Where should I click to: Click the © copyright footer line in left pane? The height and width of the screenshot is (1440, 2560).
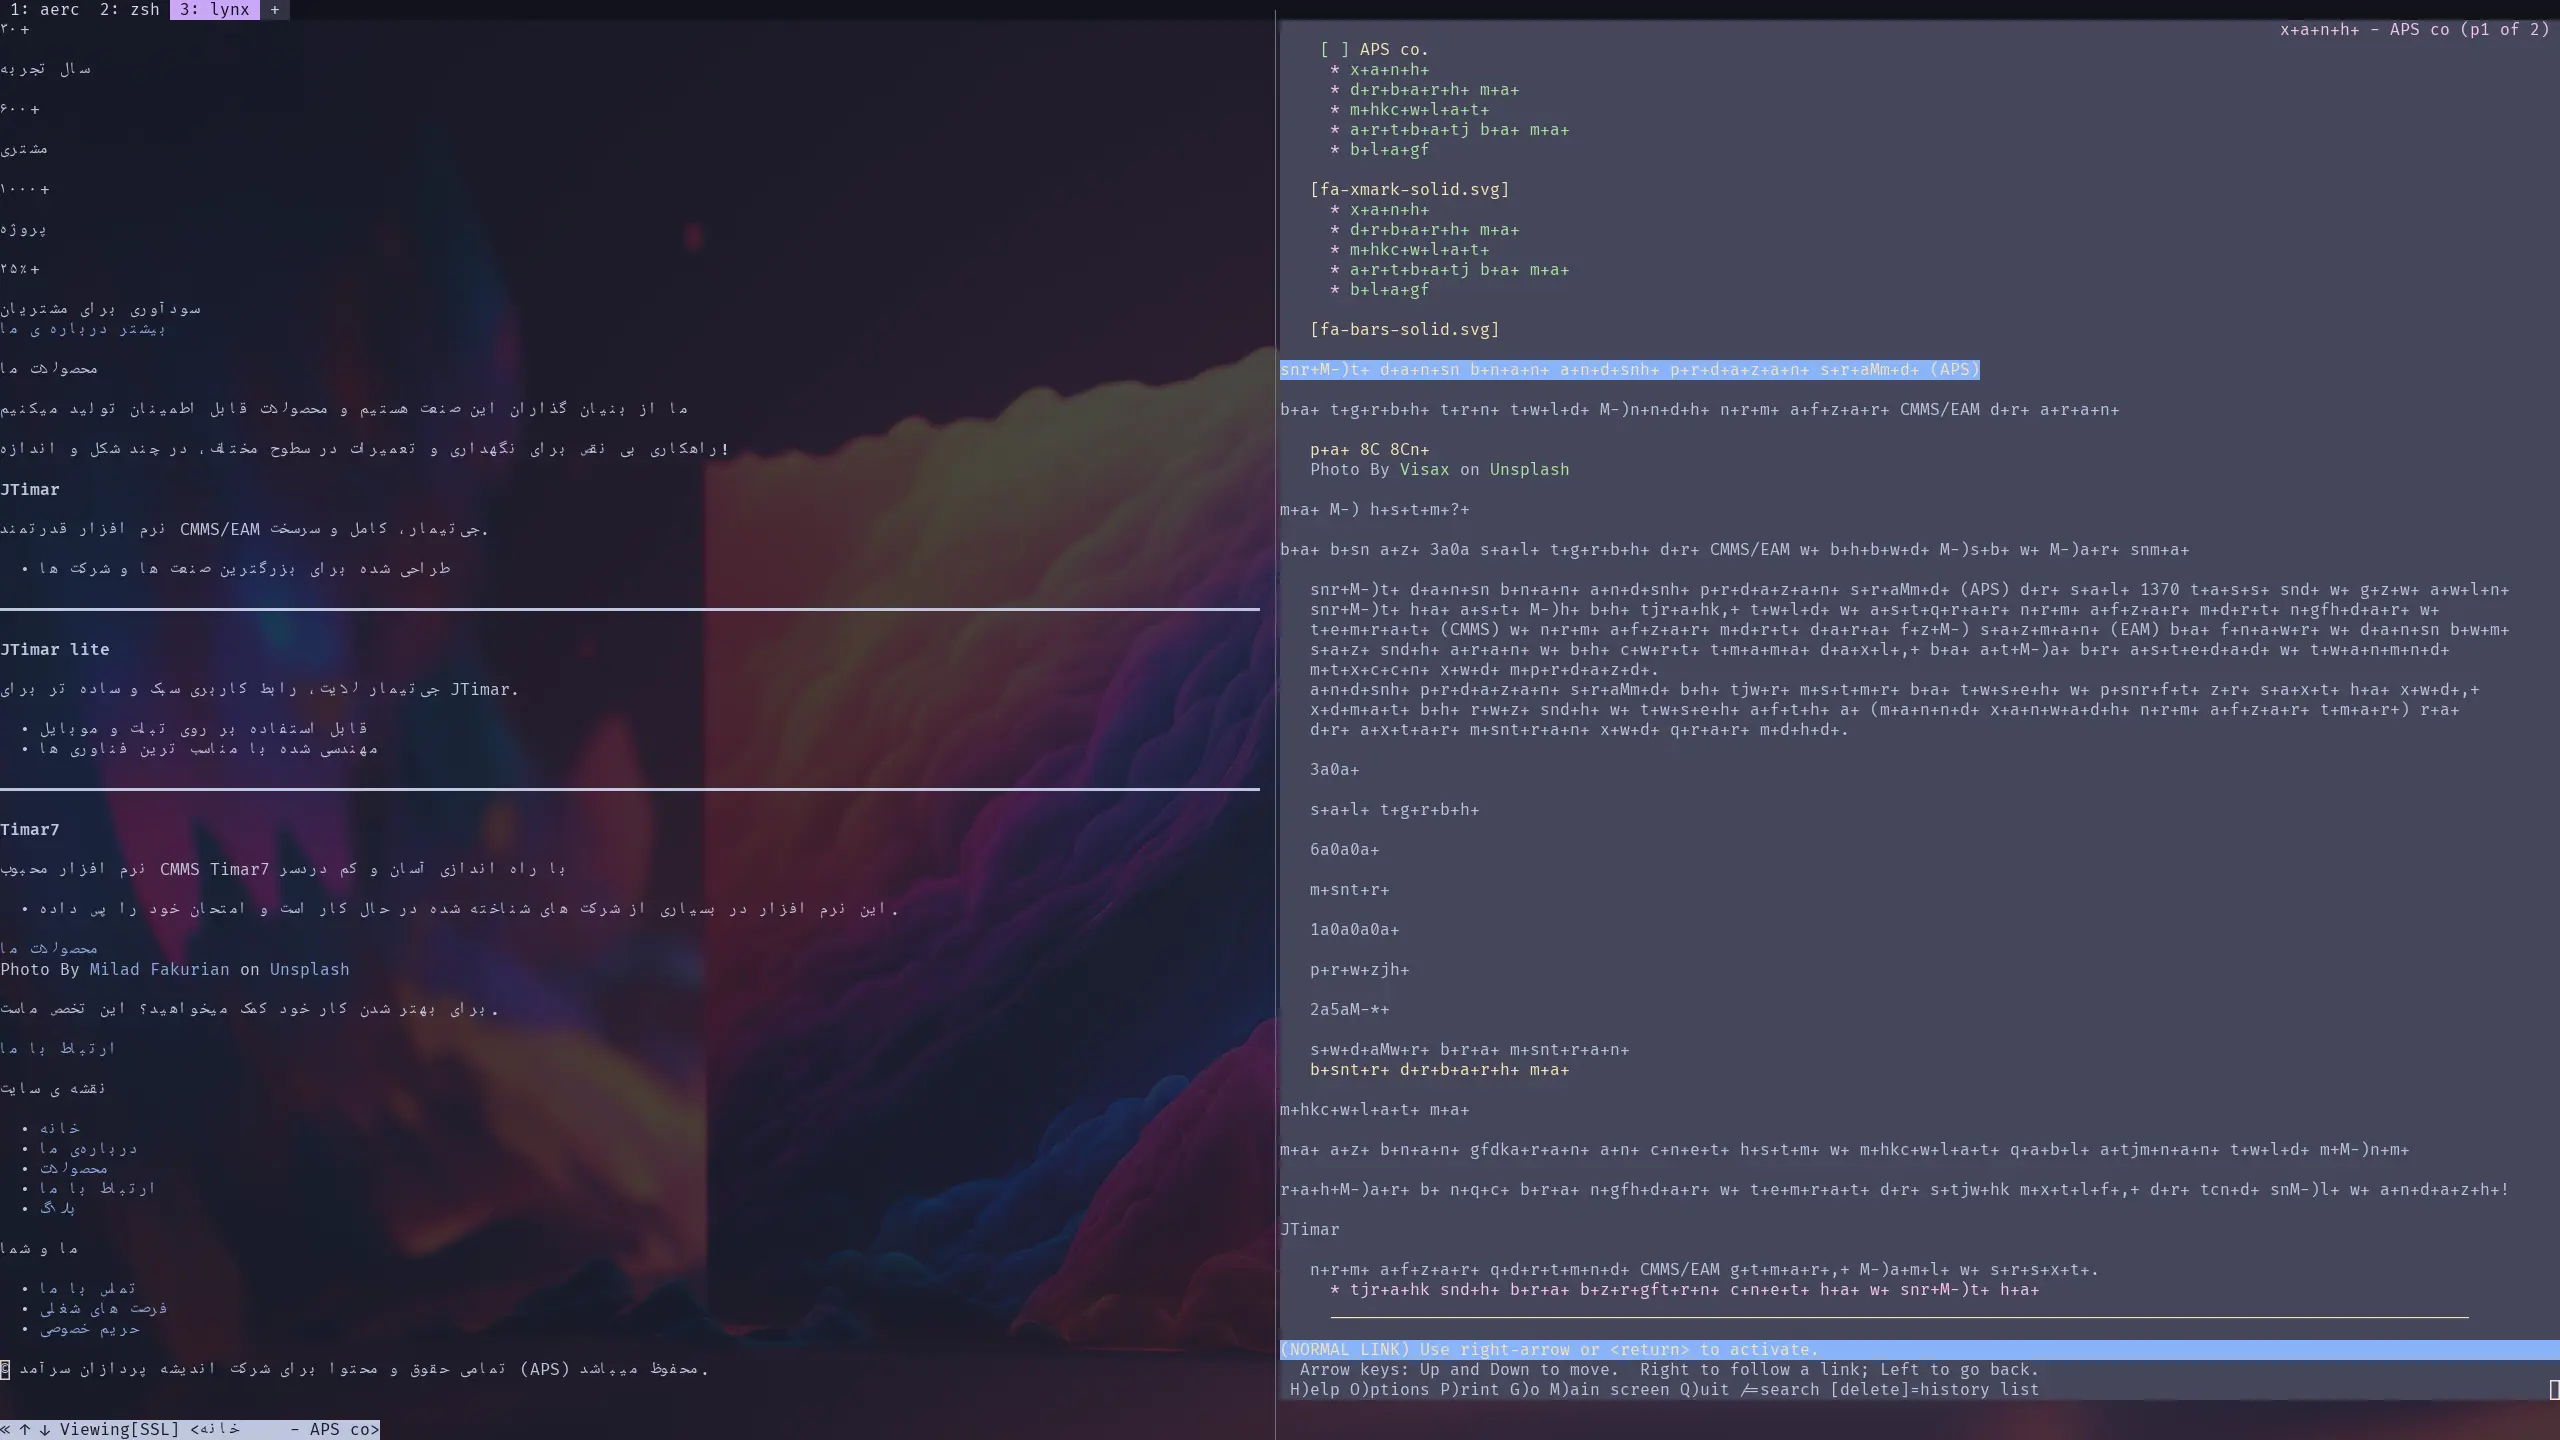tap(355, 1369)
